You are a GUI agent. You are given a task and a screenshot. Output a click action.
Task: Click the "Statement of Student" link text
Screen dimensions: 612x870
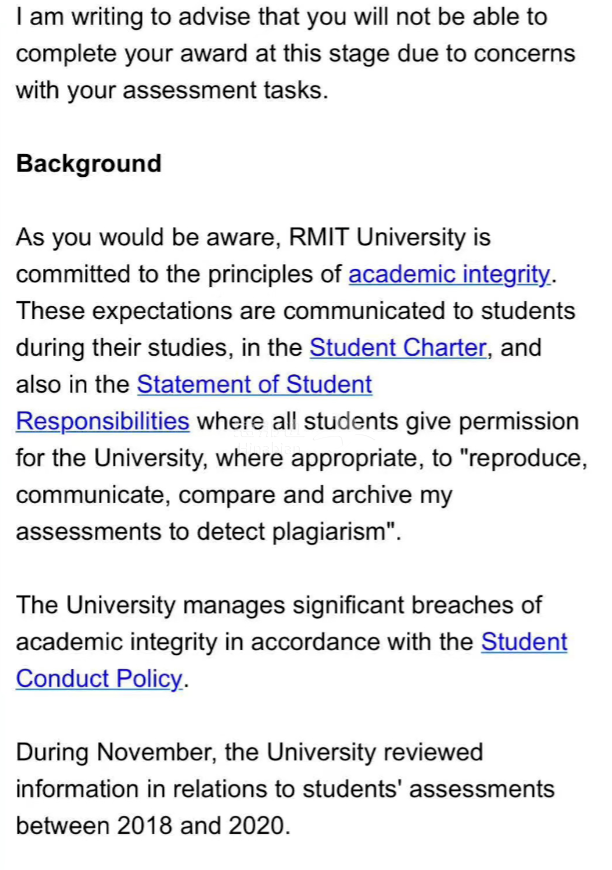[254, 385]
